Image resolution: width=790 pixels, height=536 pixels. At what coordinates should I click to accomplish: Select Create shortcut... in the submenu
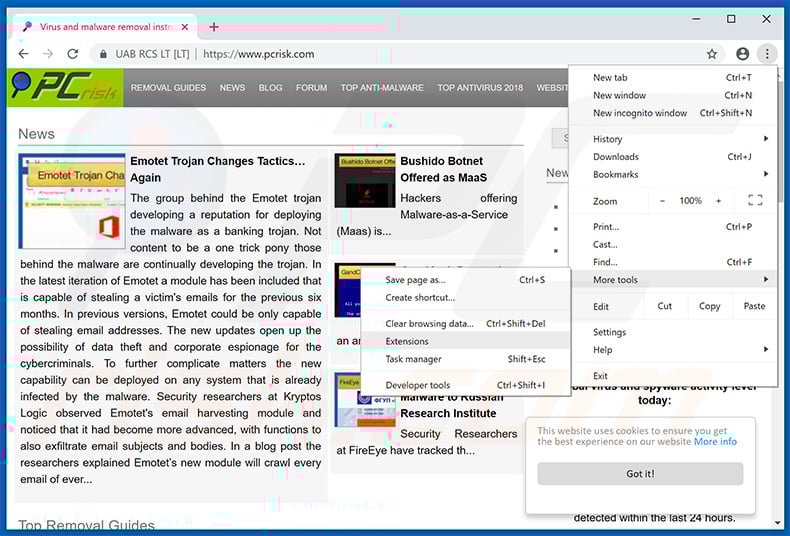[466, 297]
